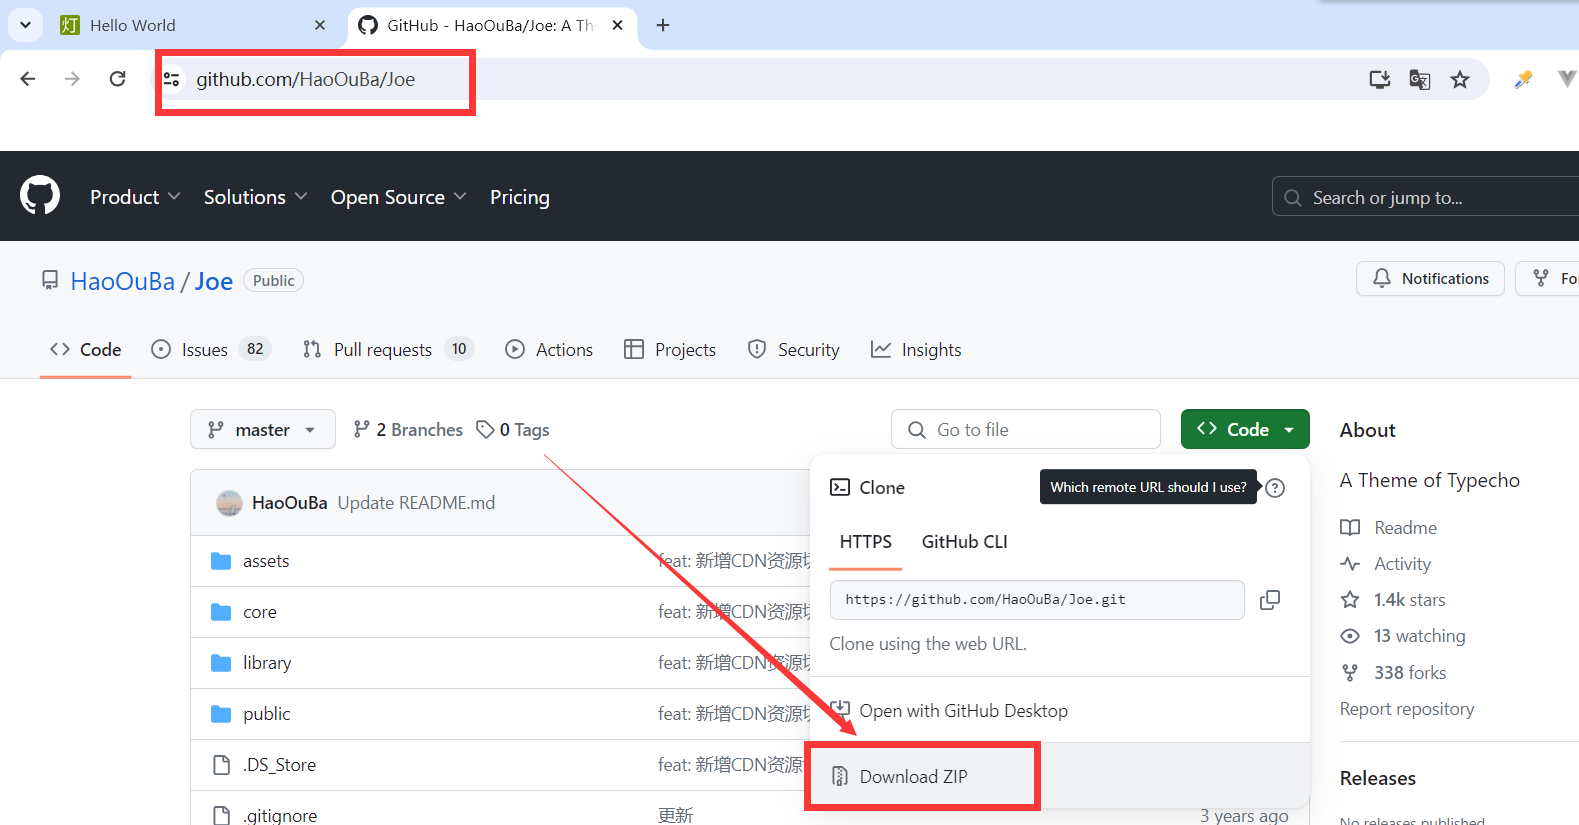
Task: Switch to the Pull requests tab
Action: coord(388,350)
